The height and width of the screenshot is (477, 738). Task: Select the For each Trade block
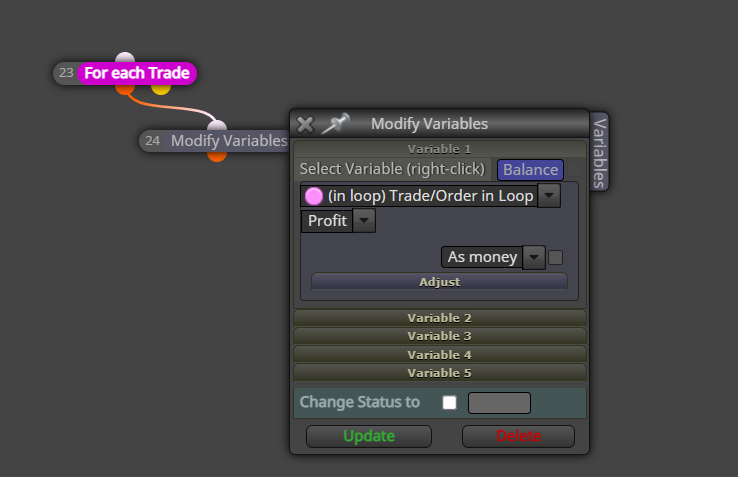point(137,73)
